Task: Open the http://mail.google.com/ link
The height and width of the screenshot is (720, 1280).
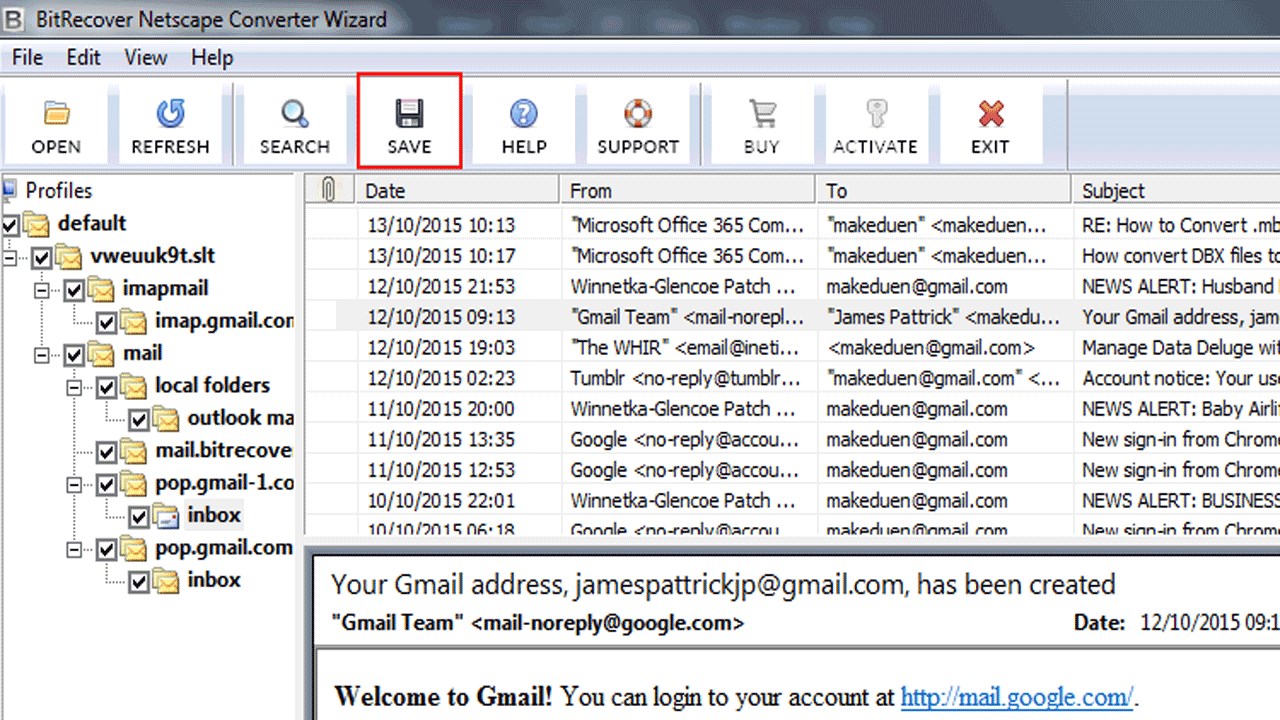Action: (x=1017, y=696)
